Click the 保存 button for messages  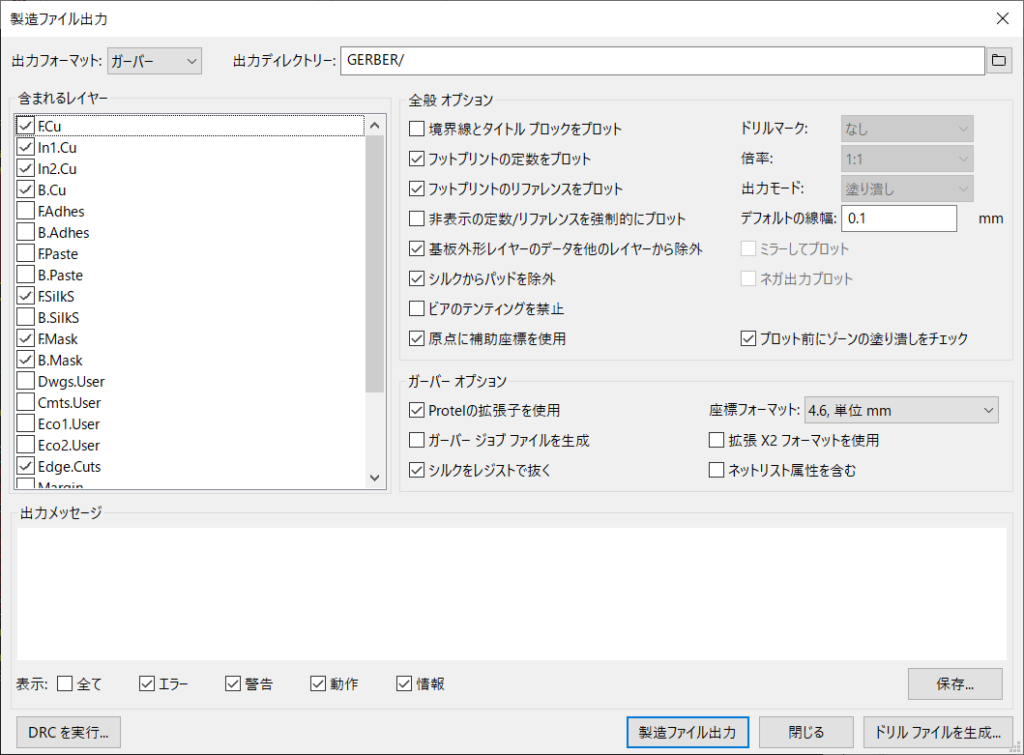click(955, 684)
